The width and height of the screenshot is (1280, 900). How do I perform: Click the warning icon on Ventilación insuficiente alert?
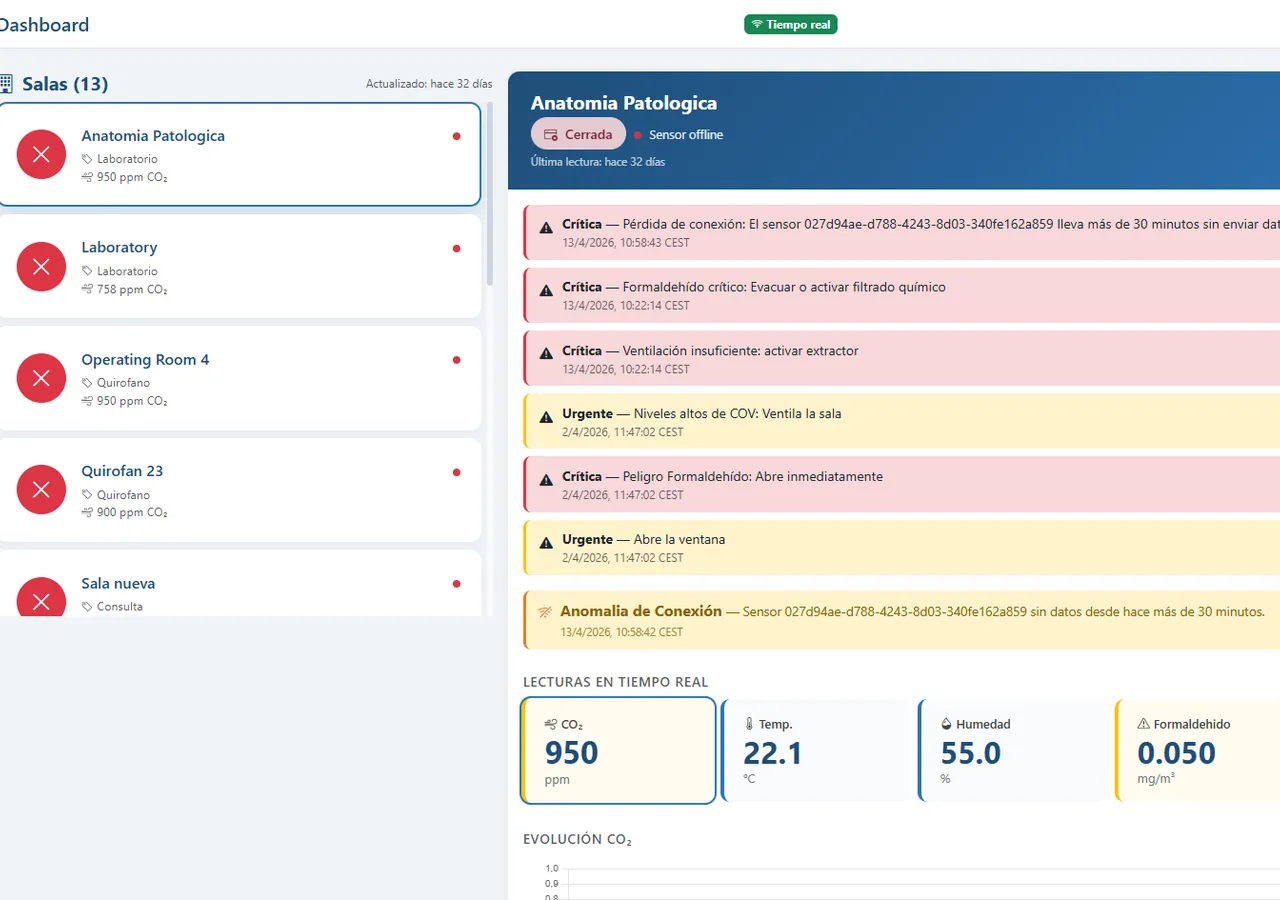click(546, 354)
